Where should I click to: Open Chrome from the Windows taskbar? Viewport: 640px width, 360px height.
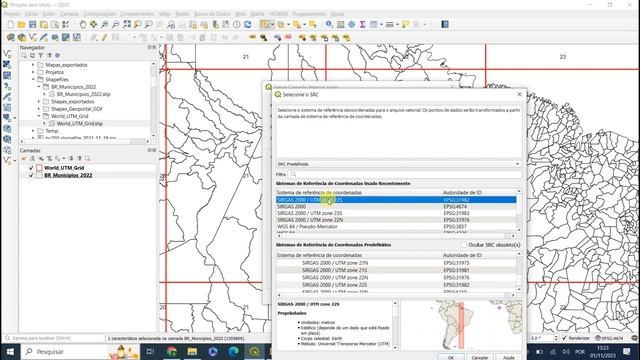(x=172, y=351)
